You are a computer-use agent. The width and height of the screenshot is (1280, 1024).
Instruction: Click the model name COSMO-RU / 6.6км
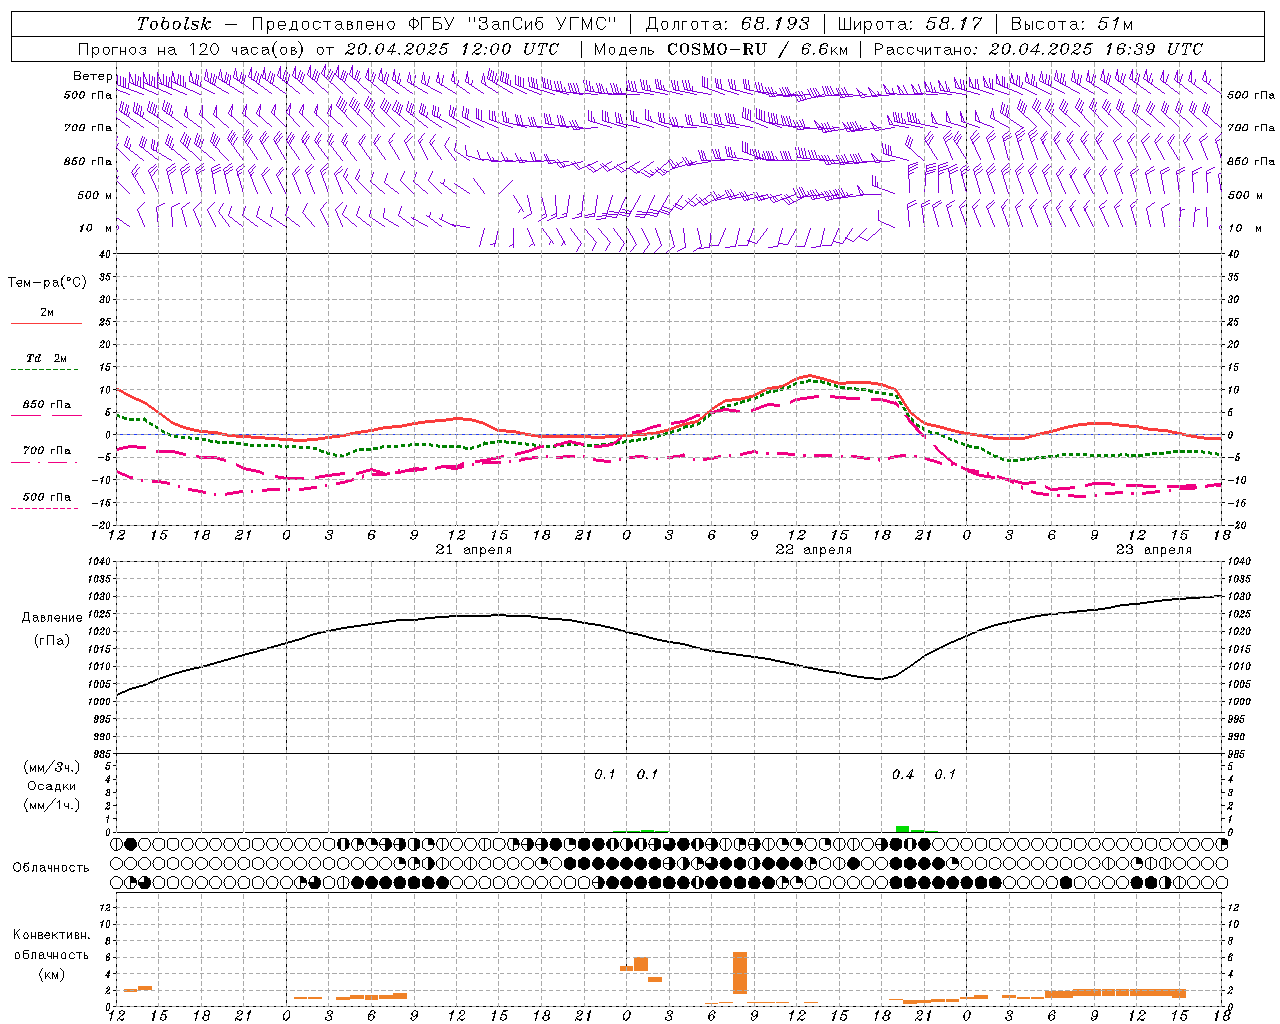tap(757, 49)
